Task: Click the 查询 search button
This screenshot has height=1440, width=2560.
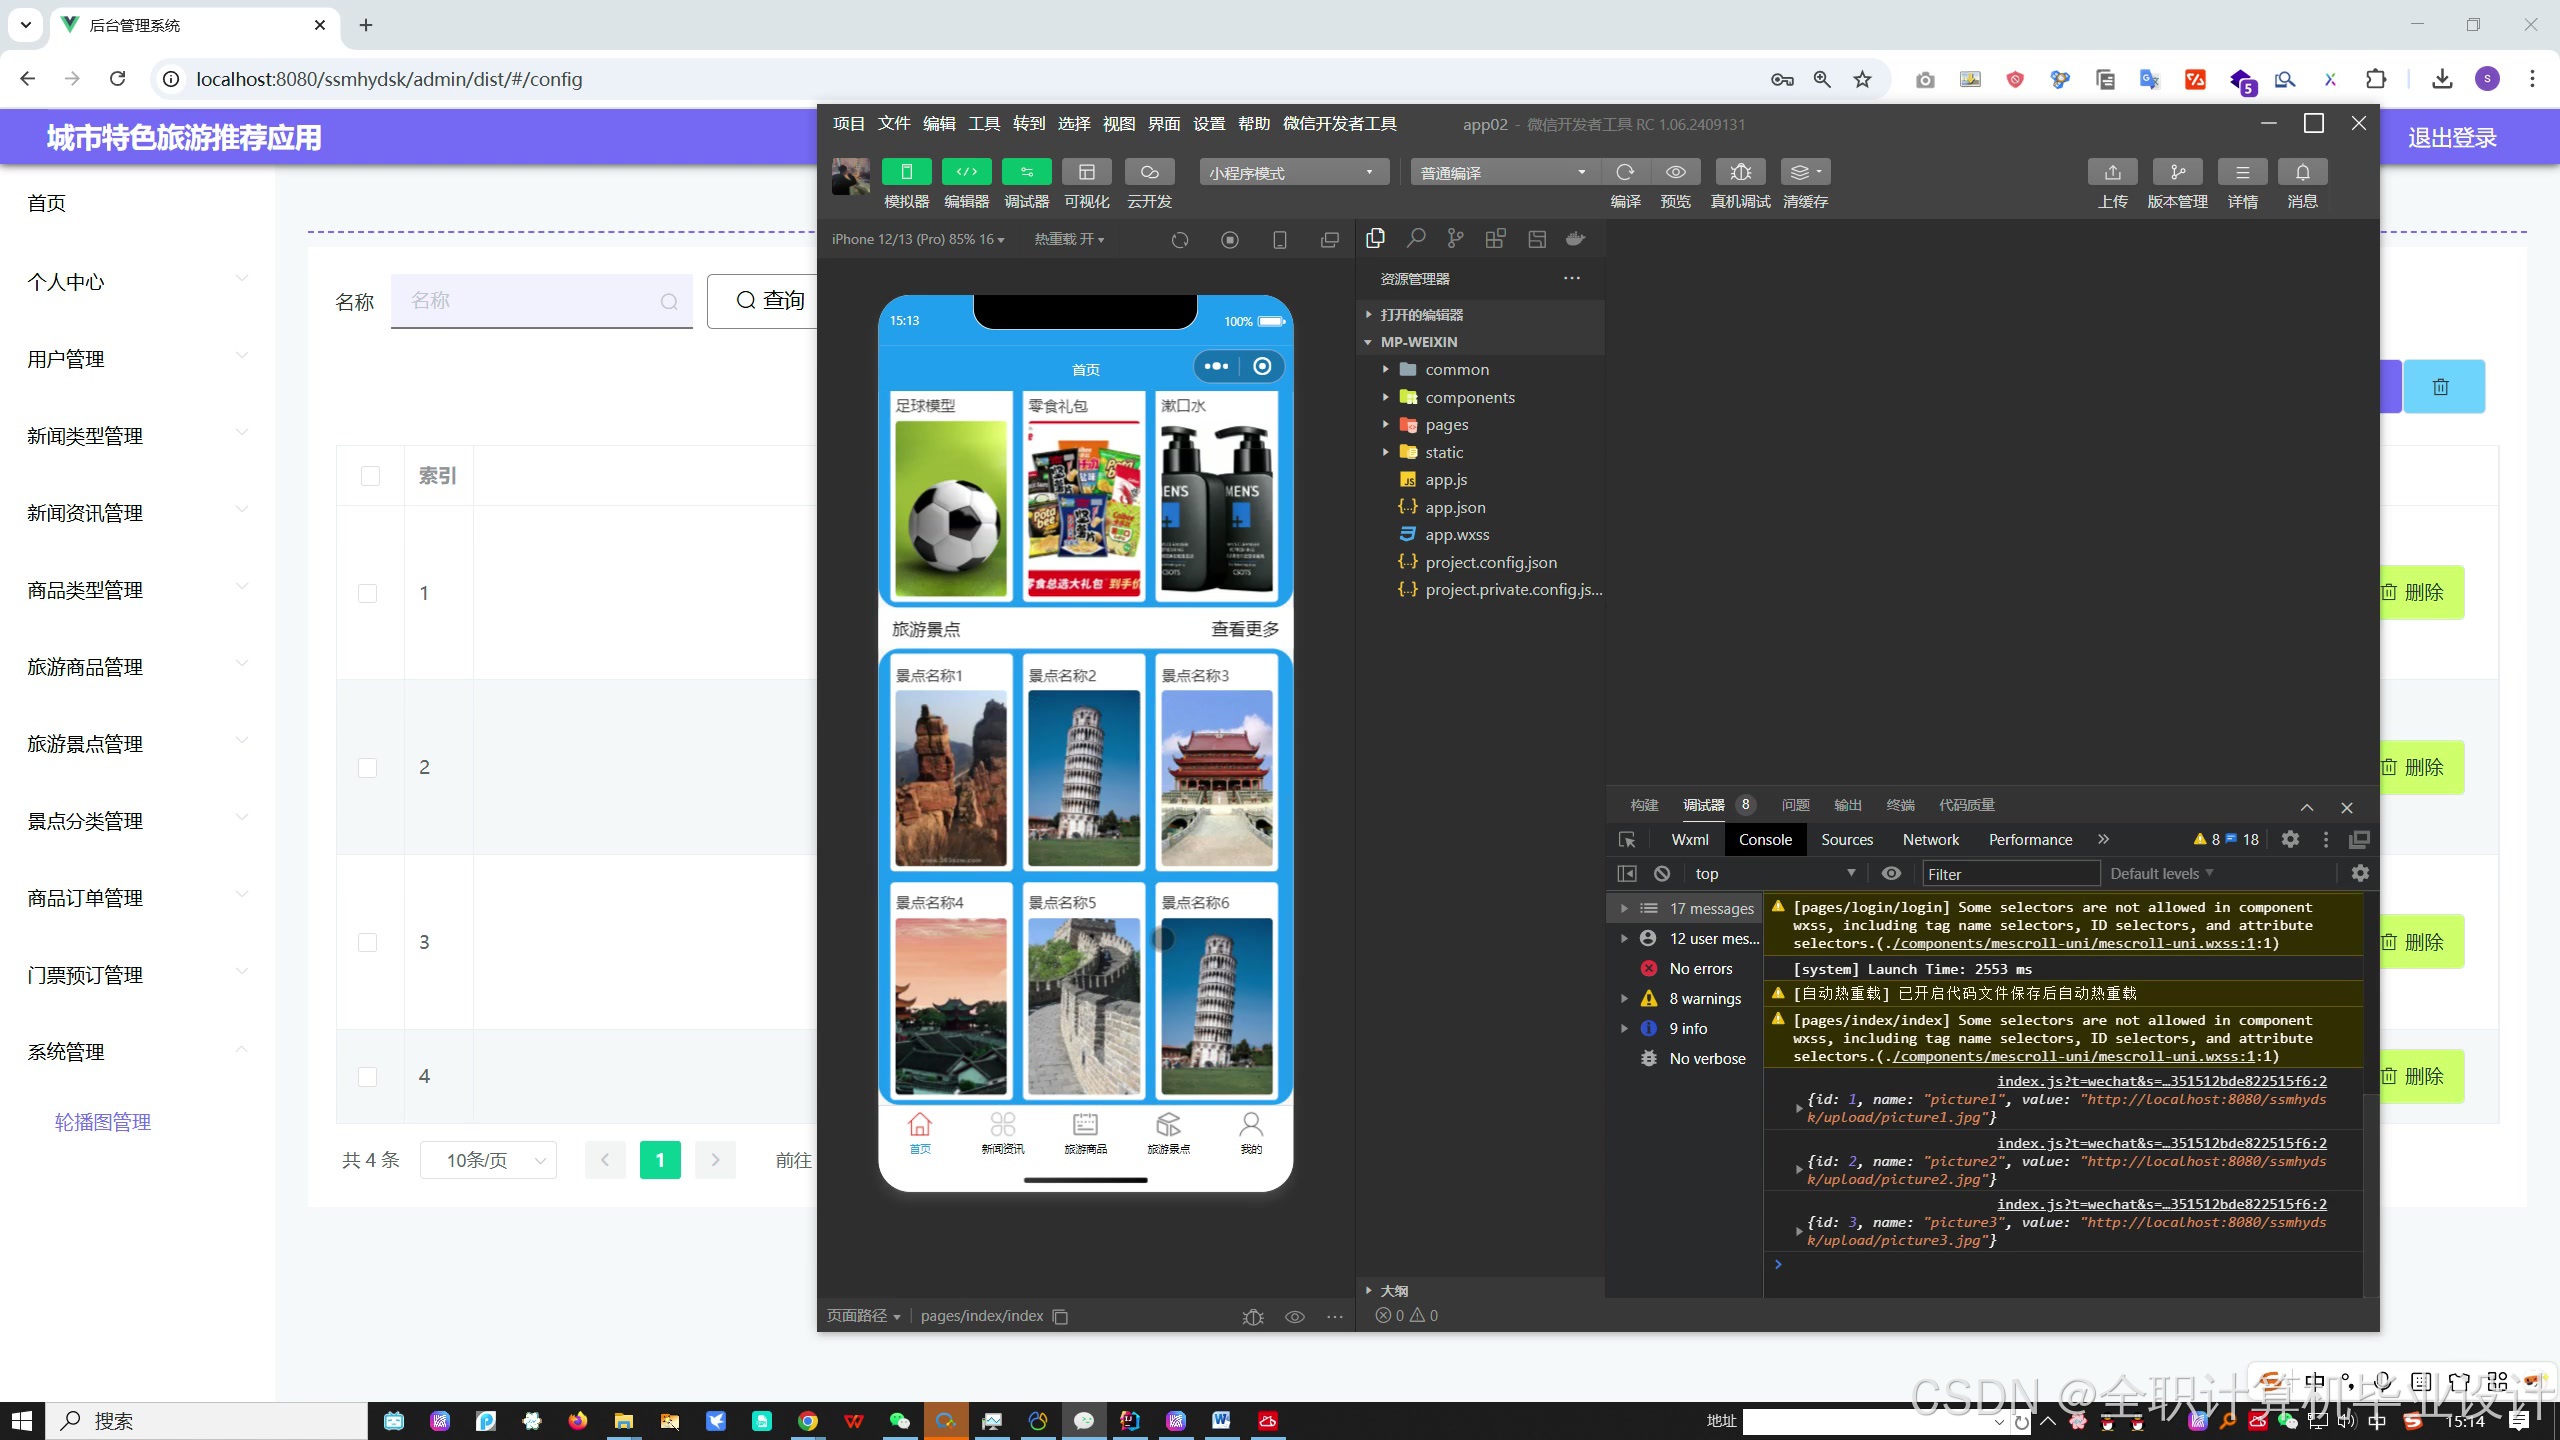Action: (x=768, y=301)
